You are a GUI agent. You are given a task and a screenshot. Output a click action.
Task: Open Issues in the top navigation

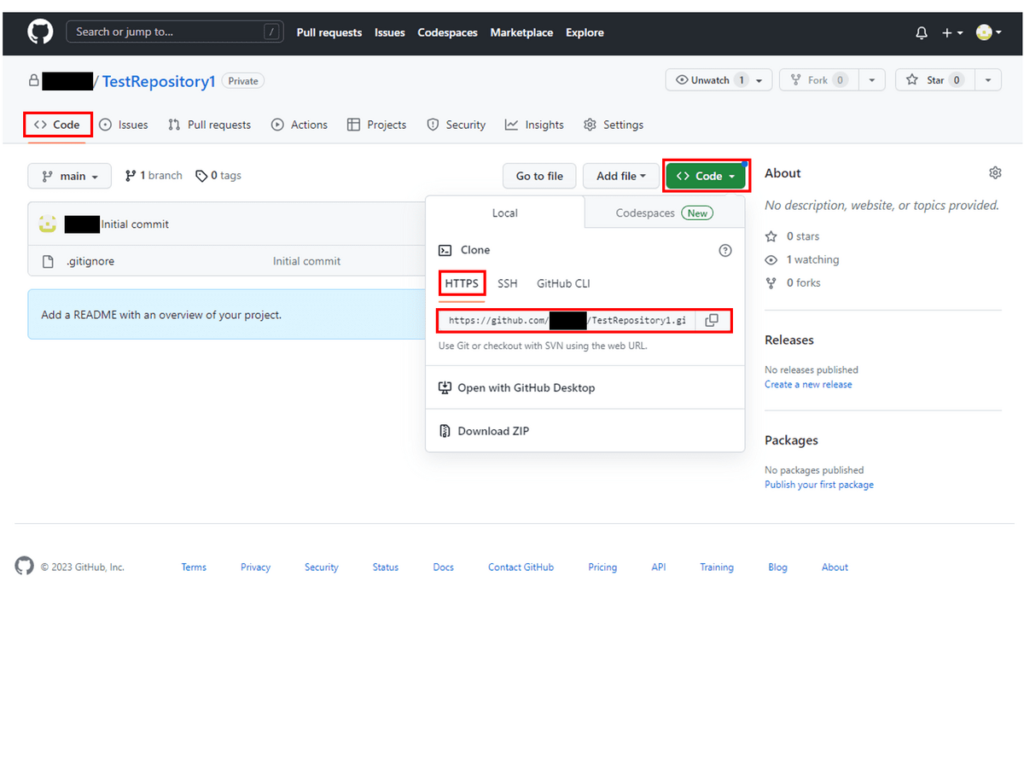click(x=389, y=33)
